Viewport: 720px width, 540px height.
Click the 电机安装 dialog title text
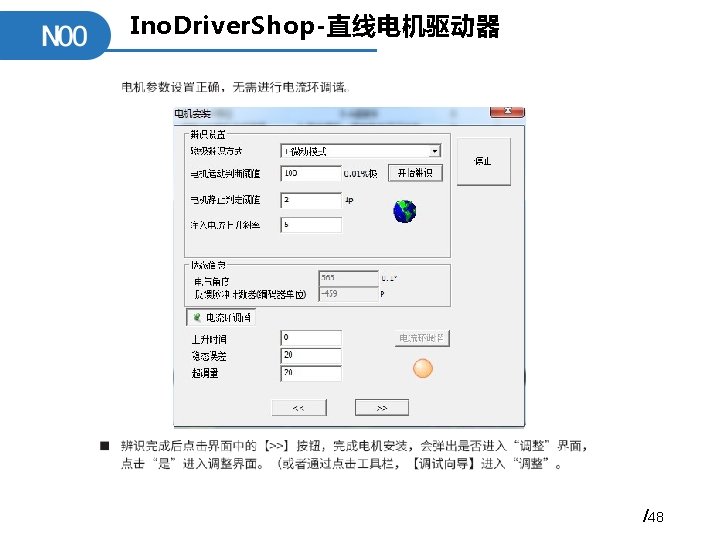(x=192, y=113)
